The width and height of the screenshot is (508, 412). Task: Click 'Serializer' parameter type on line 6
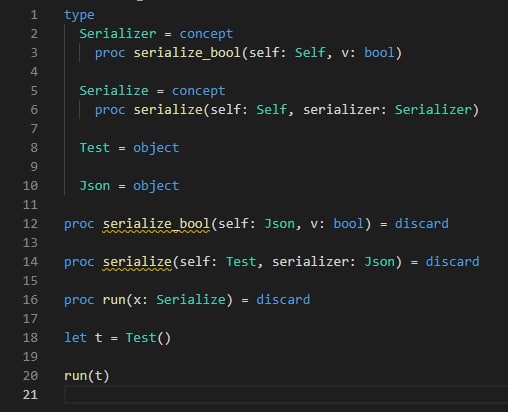(433, 110)
